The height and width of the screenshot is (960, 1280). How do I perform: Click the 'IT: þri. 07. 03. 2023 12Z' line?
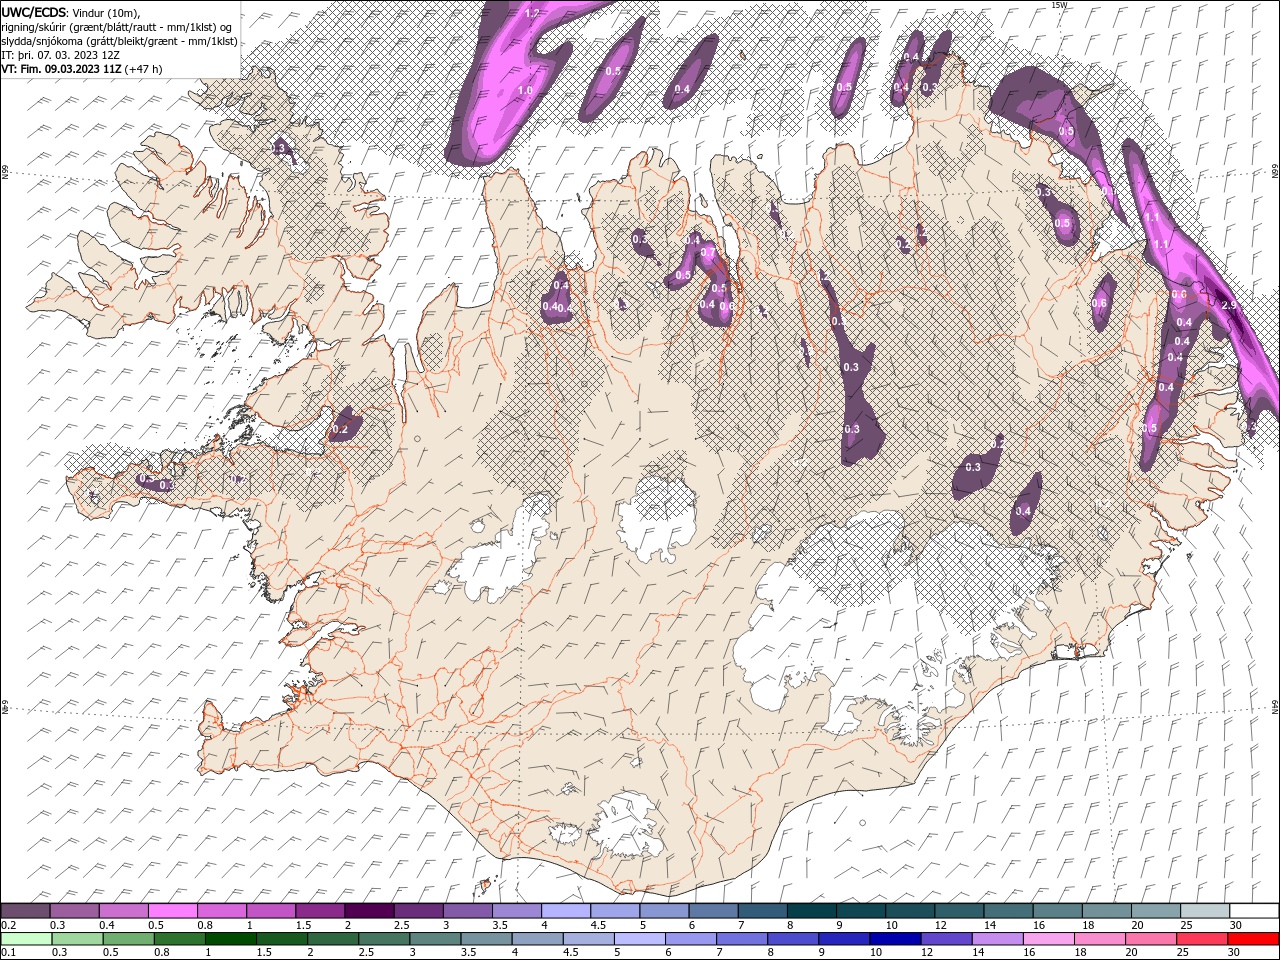(60, 55)
